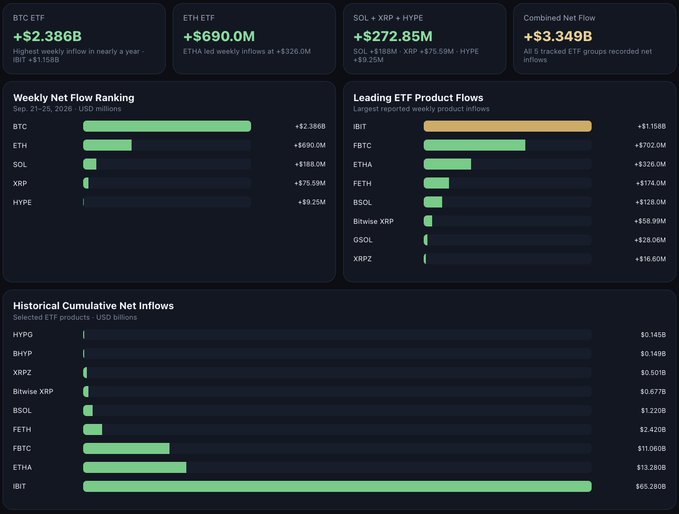Click the ETH bar in Weekly Net Flow Ranking
The height and width of the screenshot is (514, 679).
(107, 145)
